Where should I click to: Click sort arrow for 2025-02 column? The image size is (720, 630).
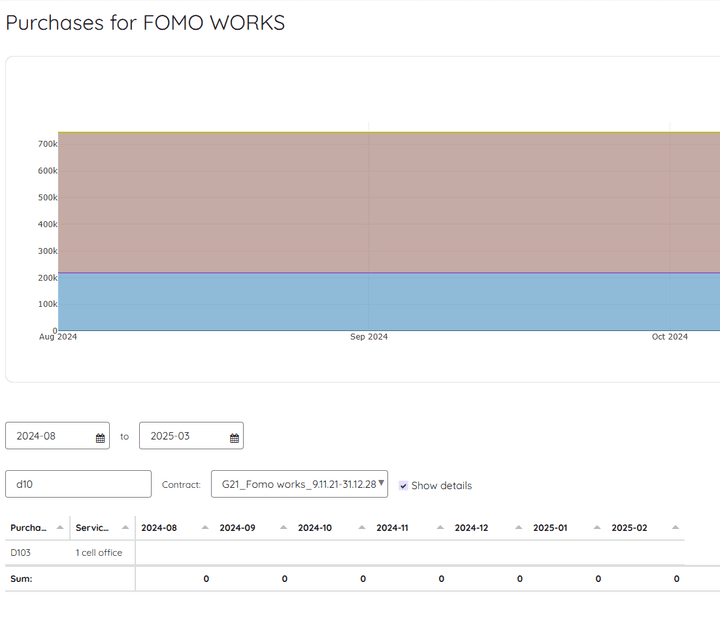[676, 528]
